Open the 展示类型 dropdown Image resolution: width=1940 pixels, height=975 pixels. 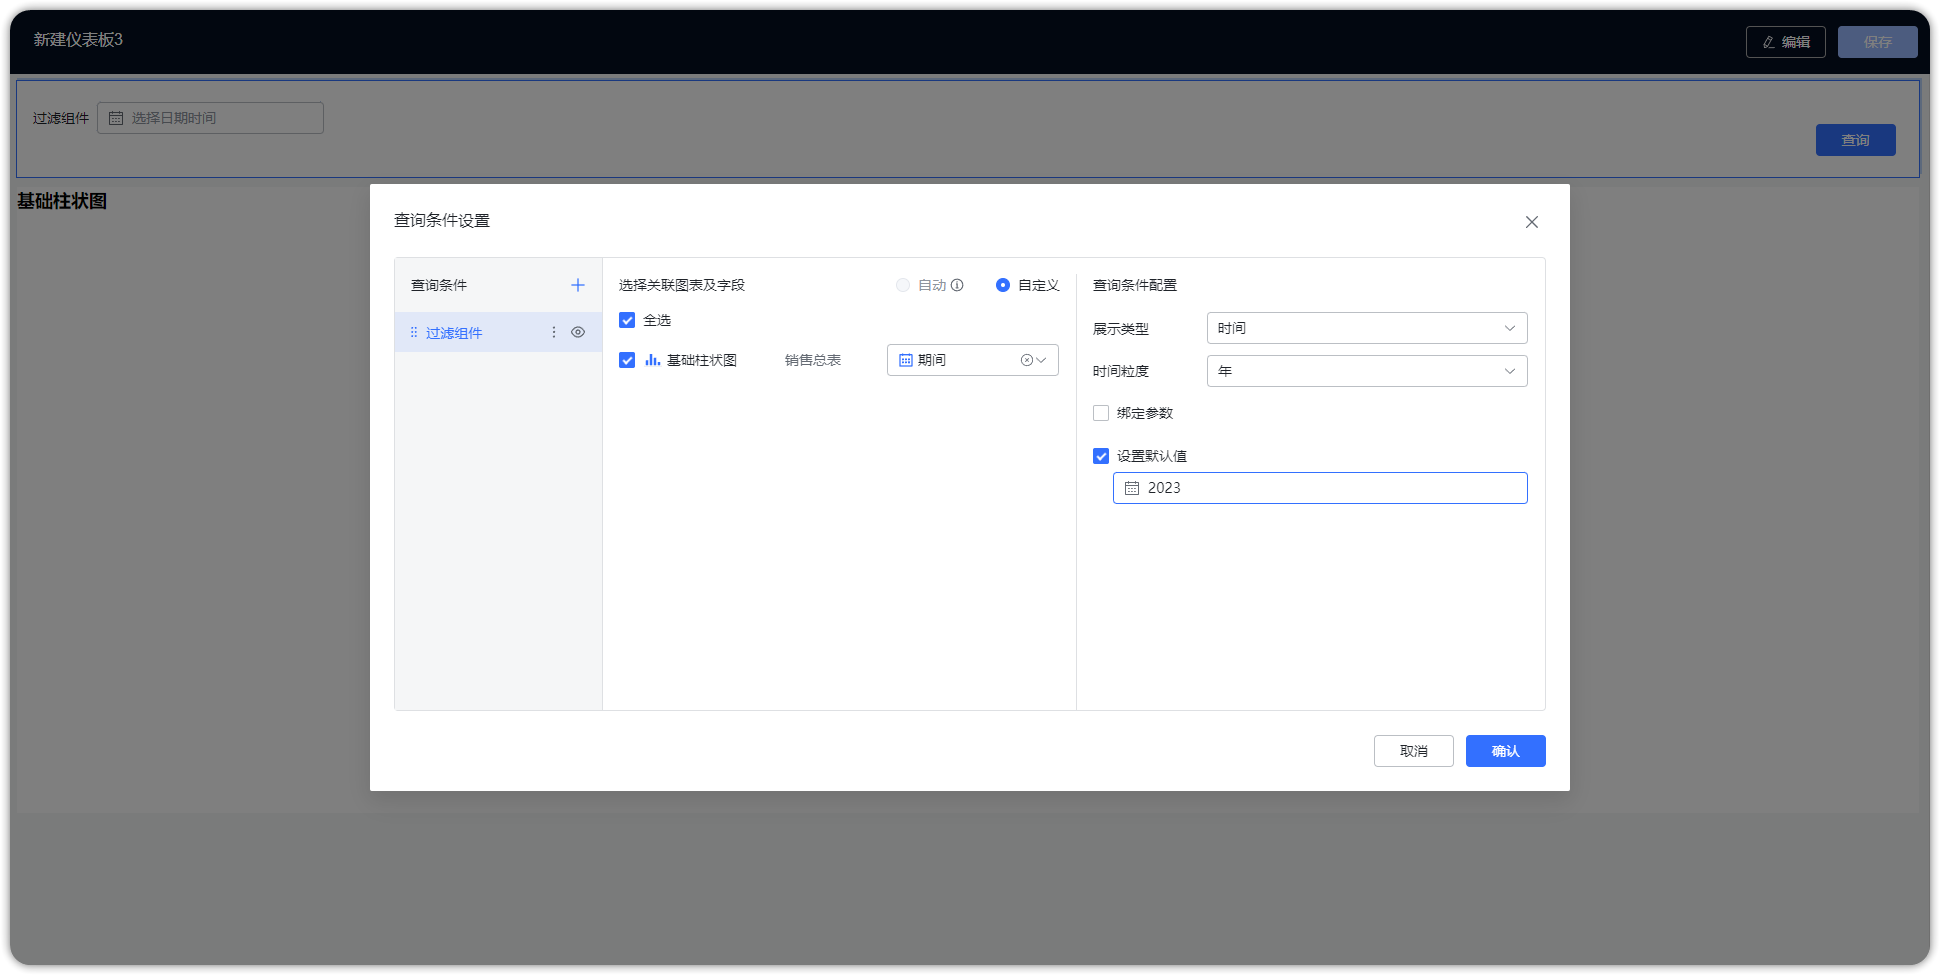(1367, 328)
